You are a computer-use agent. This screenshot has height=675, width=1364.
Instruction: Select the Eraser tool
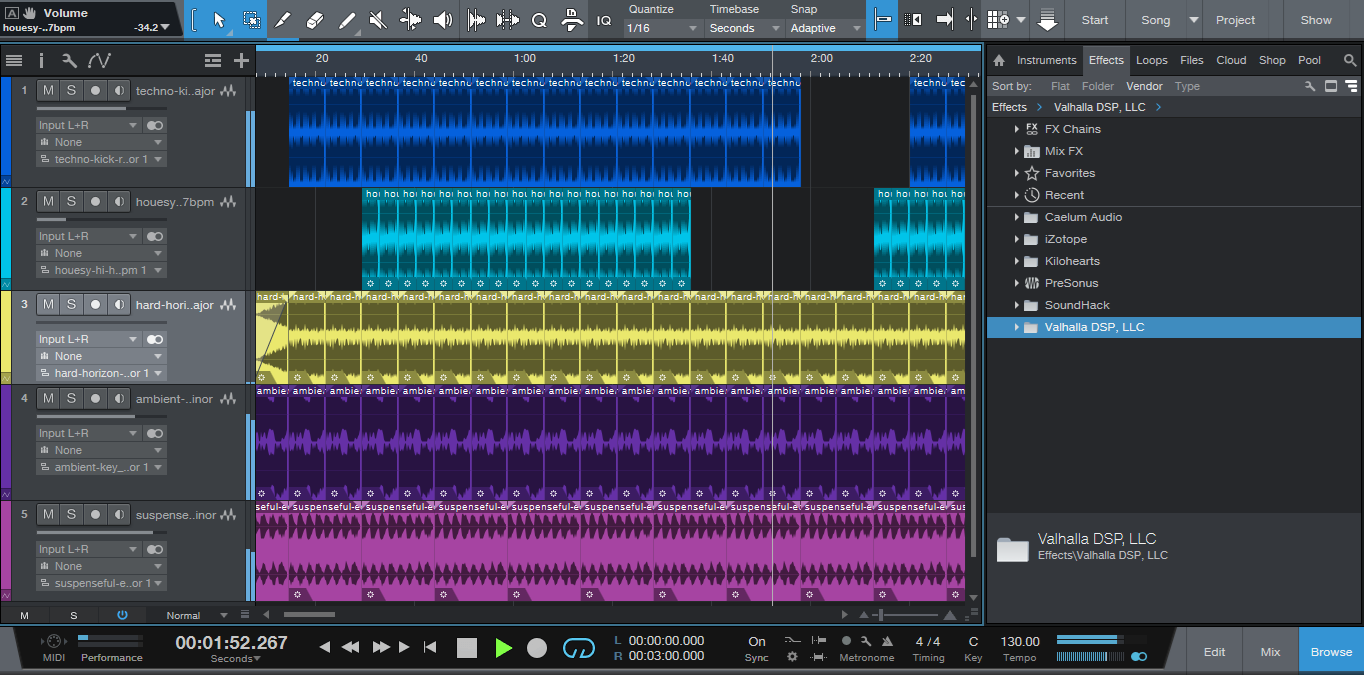pos(317,20)
